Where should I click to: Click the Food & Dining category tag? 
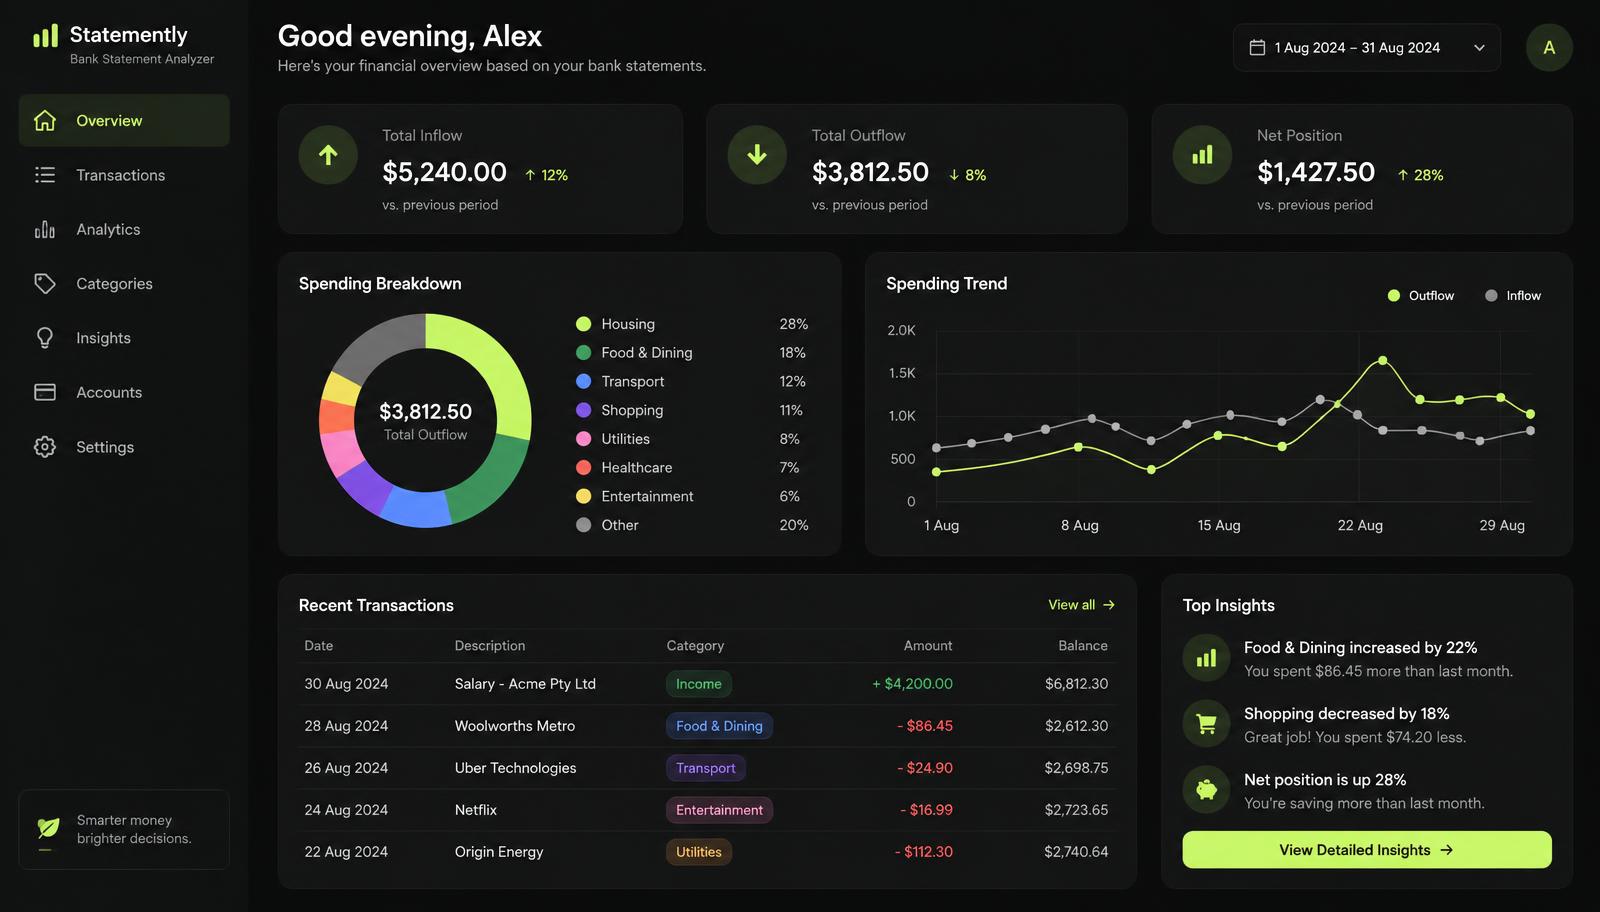(x=719, y=726)
